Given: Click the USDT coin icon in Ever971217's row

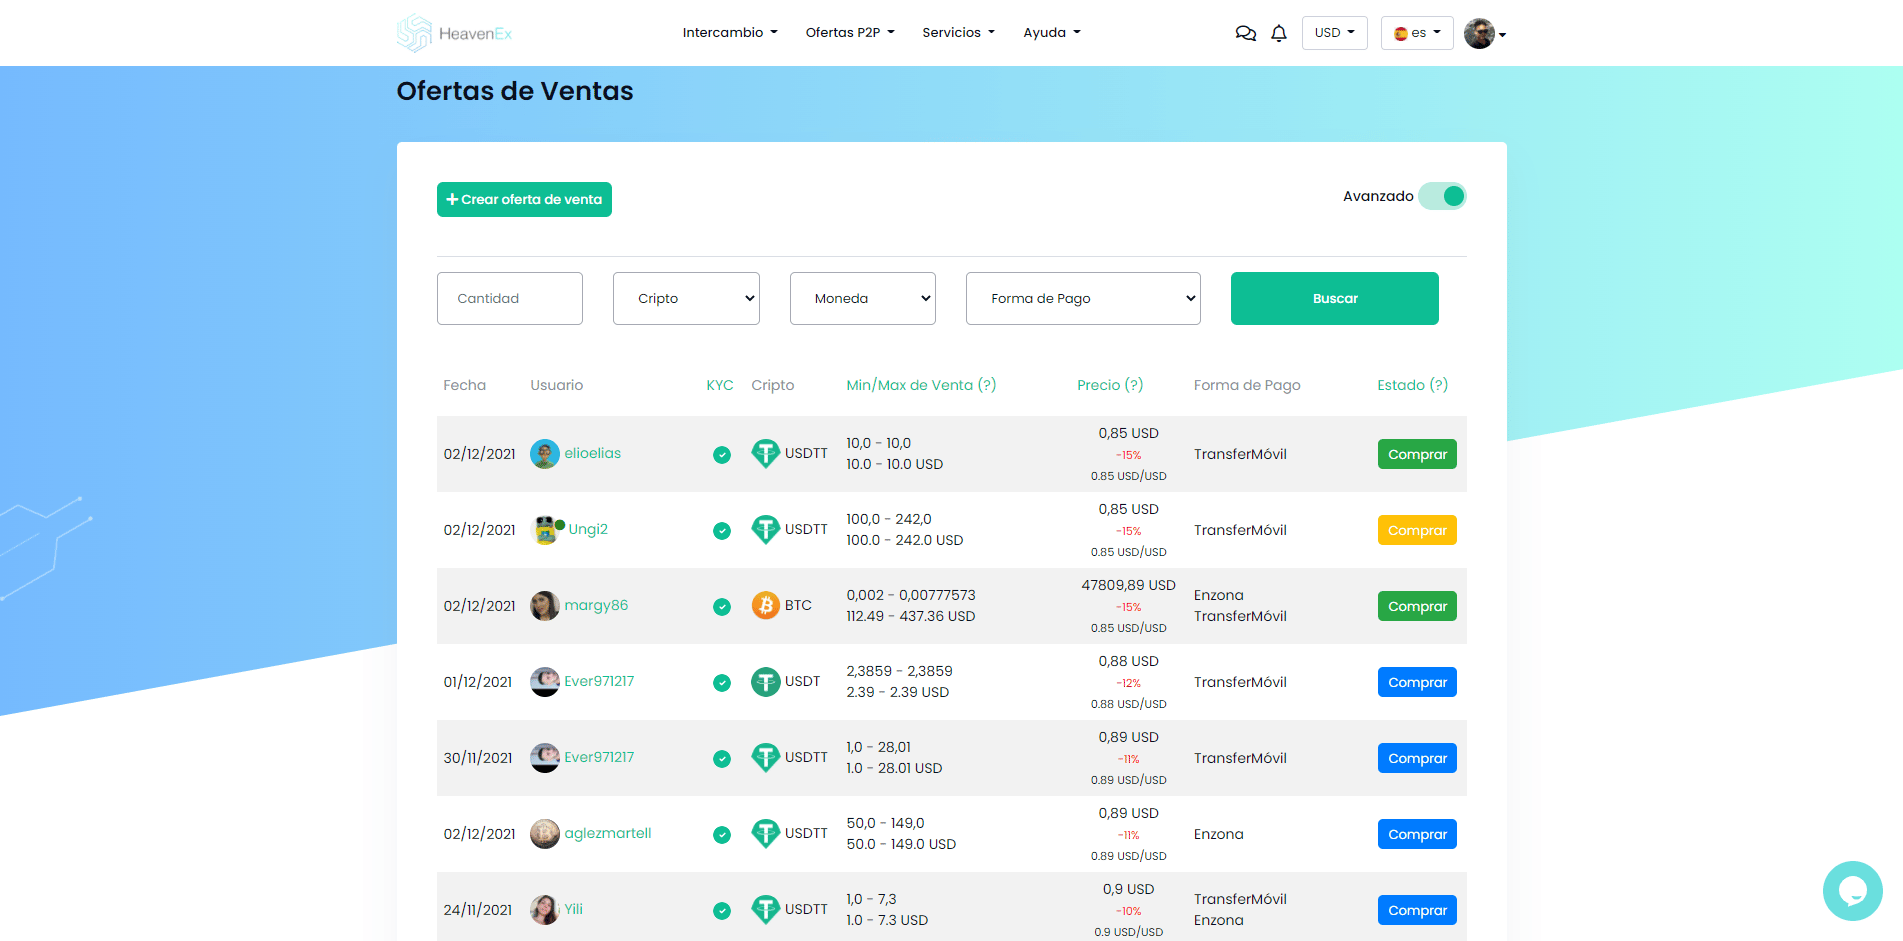Looking at the screenshot, I should point(766,681).
